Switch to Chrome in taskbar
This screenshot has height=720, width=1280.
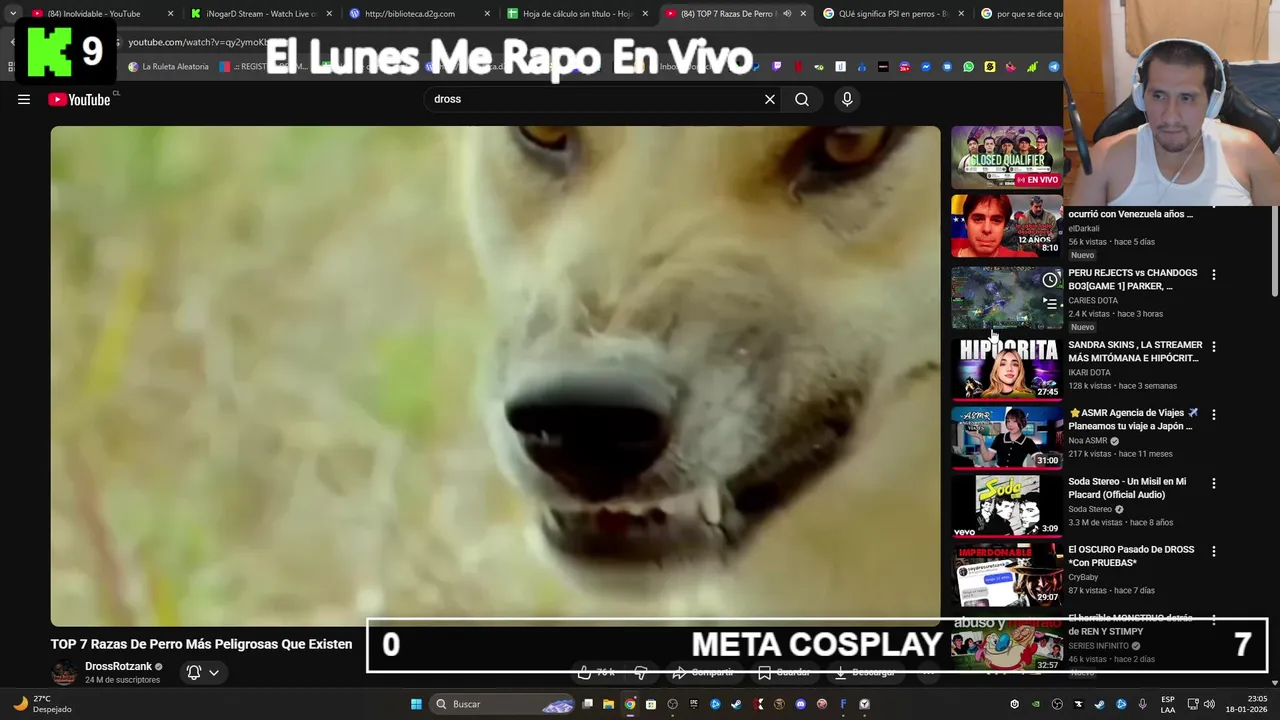[629, 704]
